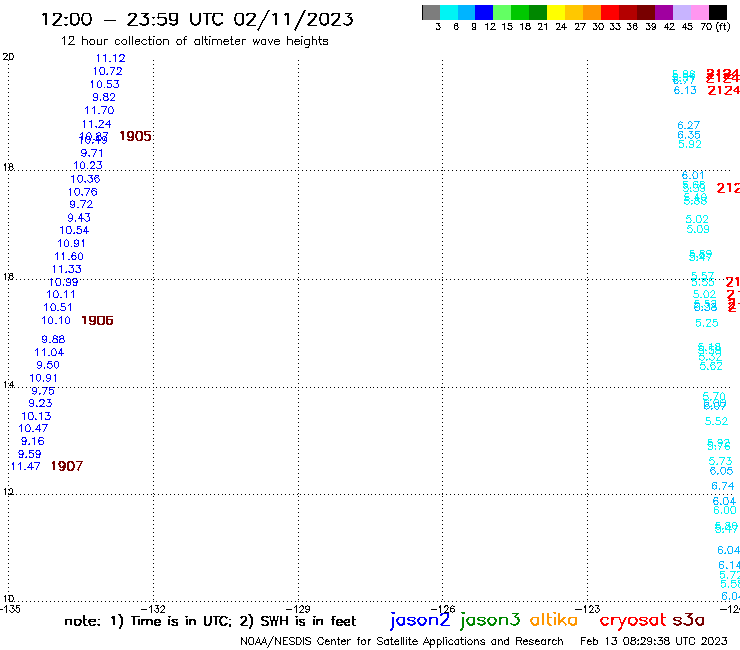Click the -129 longitude axis label
This screenshot has width=740, height=650.
coord(298,609)
